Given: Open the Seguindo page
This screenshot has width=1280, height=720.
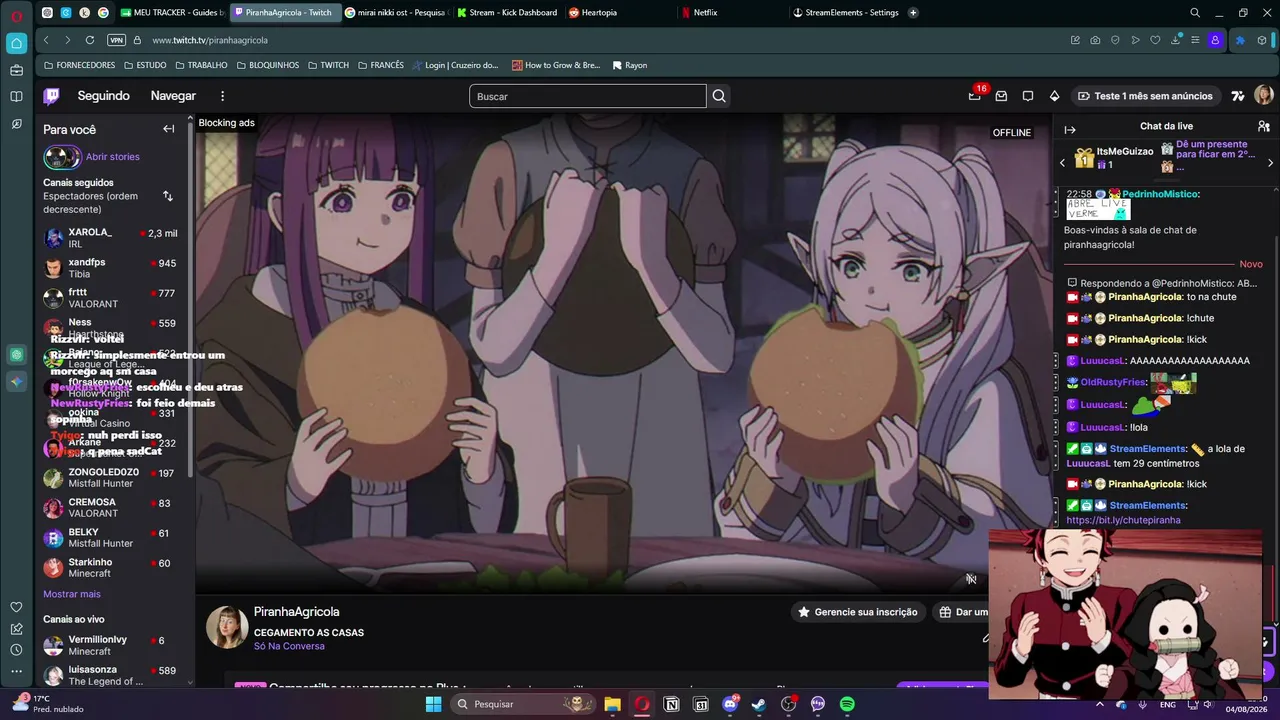Looking at the screenshot, I should (x=104, y=96).
